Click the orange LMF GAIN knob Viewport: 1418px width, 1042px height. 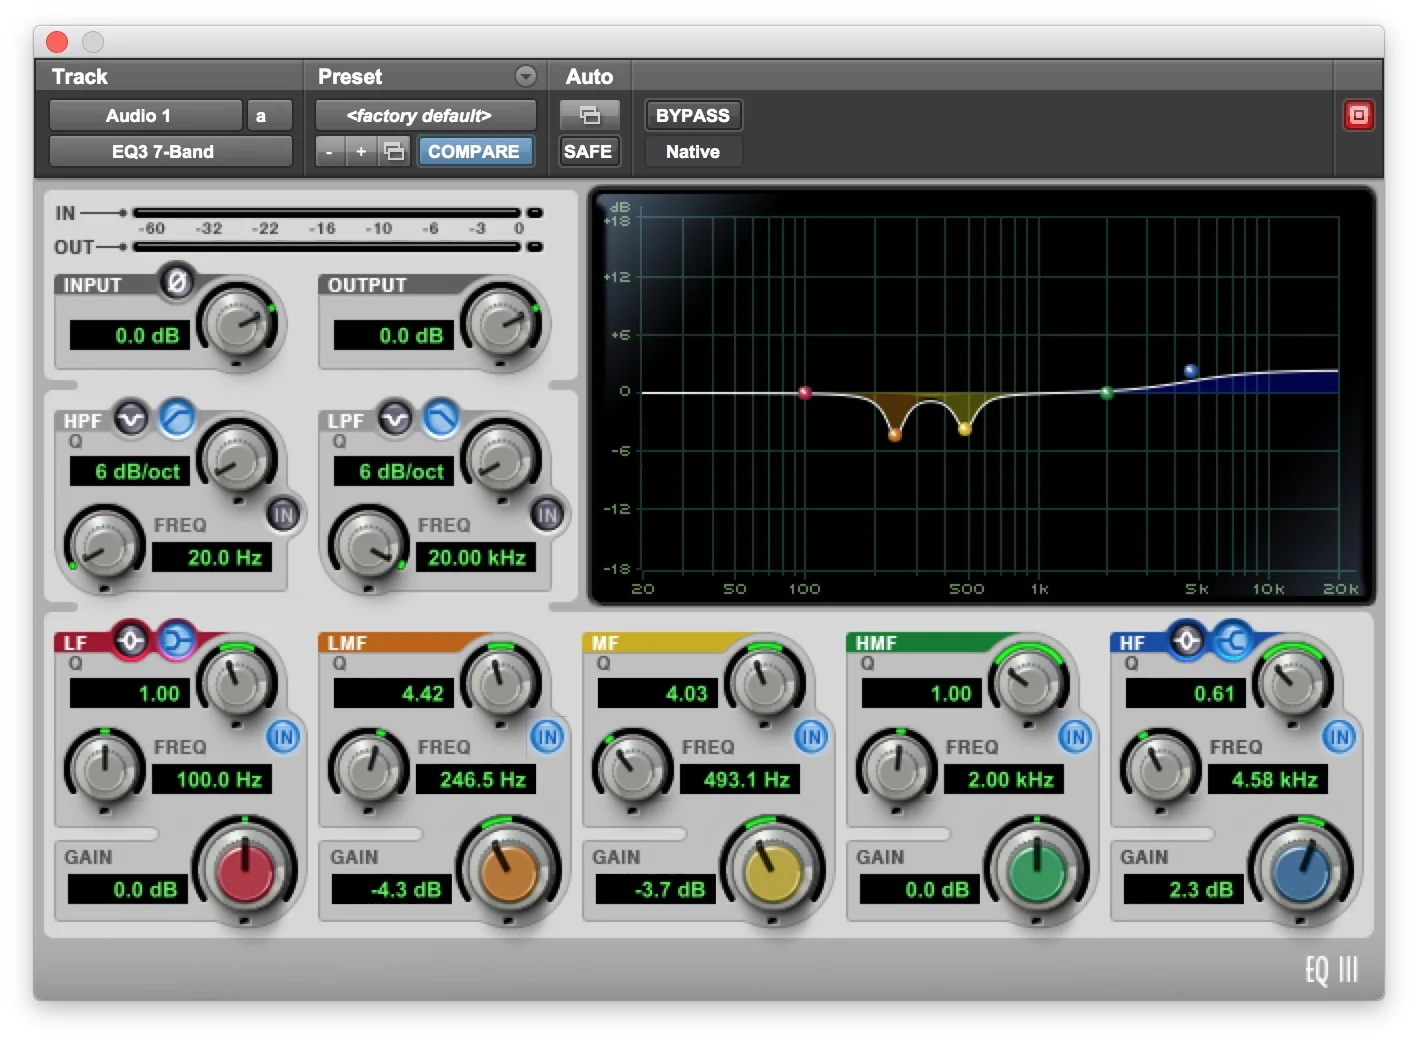(509, 870)
